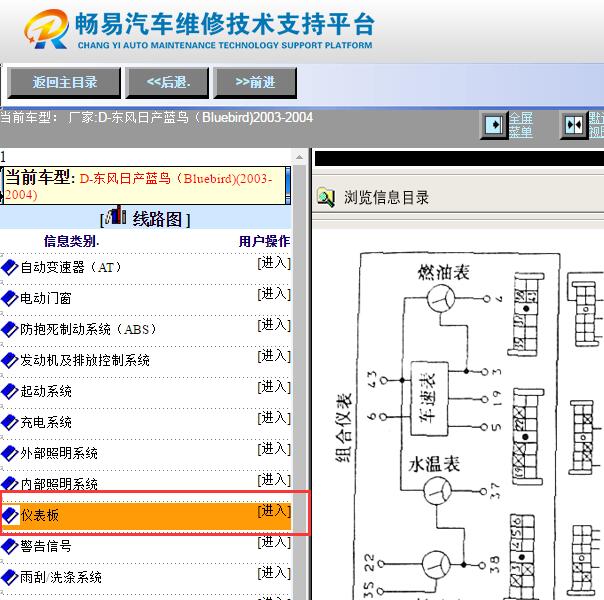Click the blue book icon for 起动系统
Viewport: 604px width, 600px height.
pyautogui.click(x=9, y=391)
